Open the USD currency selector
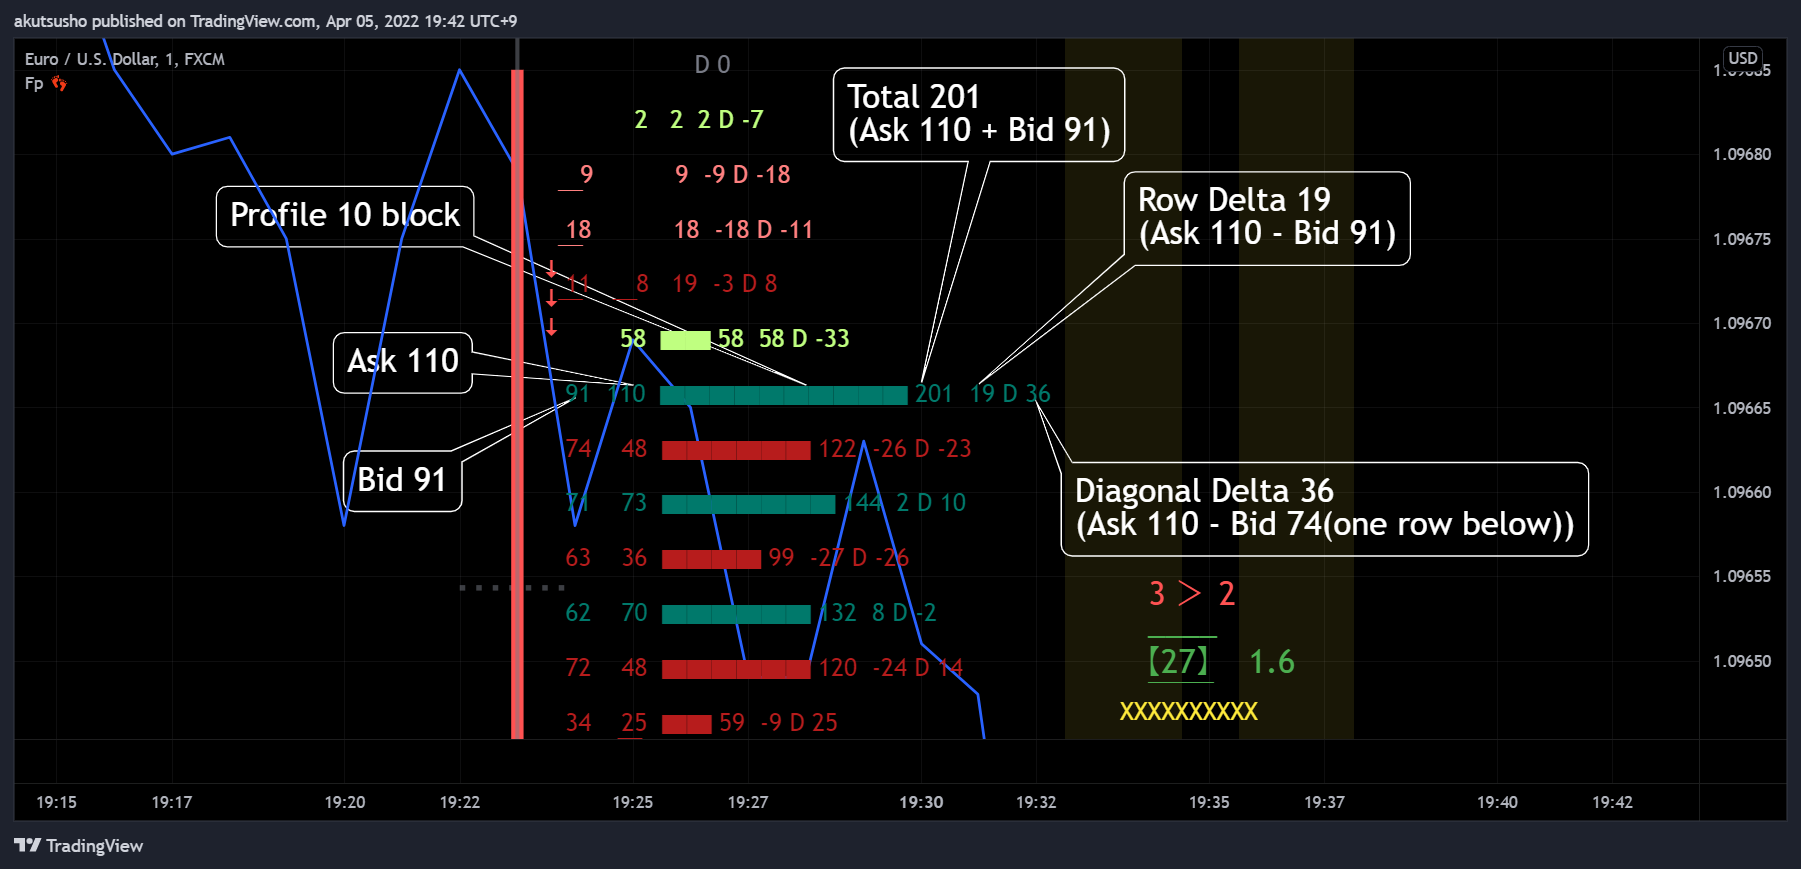Viewport: 1801px width, 869px height. (1743, 58)
